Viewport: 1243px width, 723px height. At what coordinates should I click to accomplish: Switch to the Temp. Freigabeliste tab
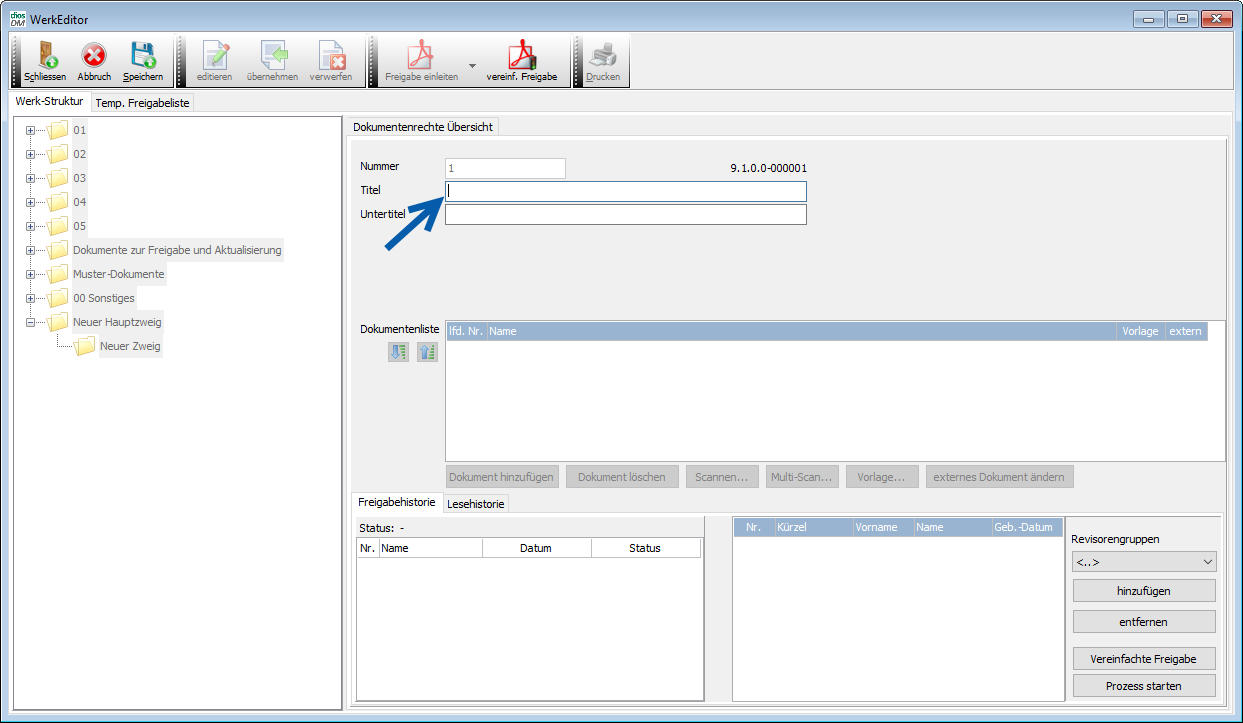(x=143, y=103)
